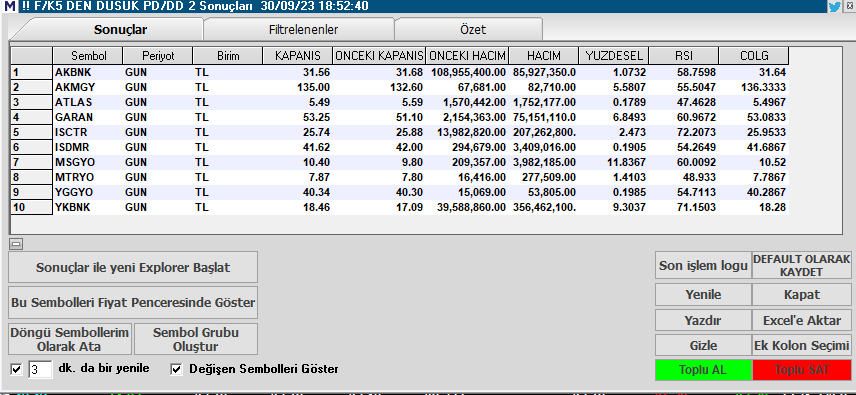This screenshot has height=395, width=856.
Task: Select the ATLAS symbol cell
Action: 88,102
